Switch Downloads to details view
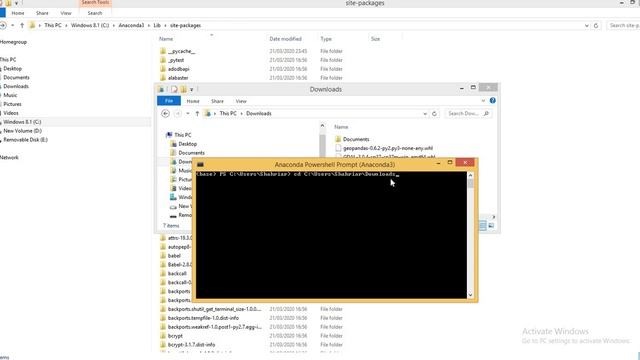The height and width of the screenshot is (360, 640). coord(483,226)
